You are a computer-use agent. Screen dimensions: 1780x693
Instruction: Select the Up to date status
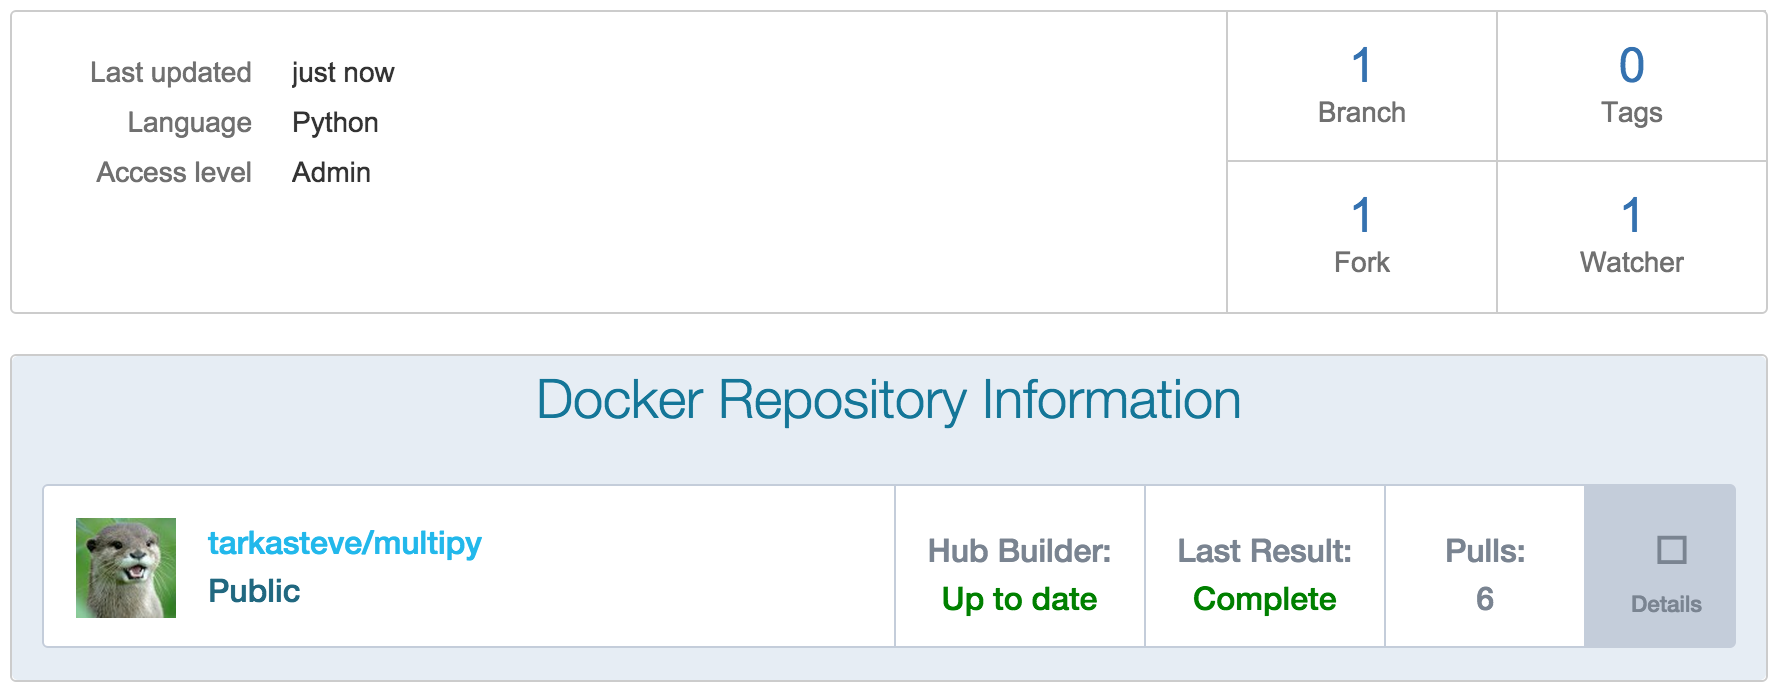tap(1019, 599)
